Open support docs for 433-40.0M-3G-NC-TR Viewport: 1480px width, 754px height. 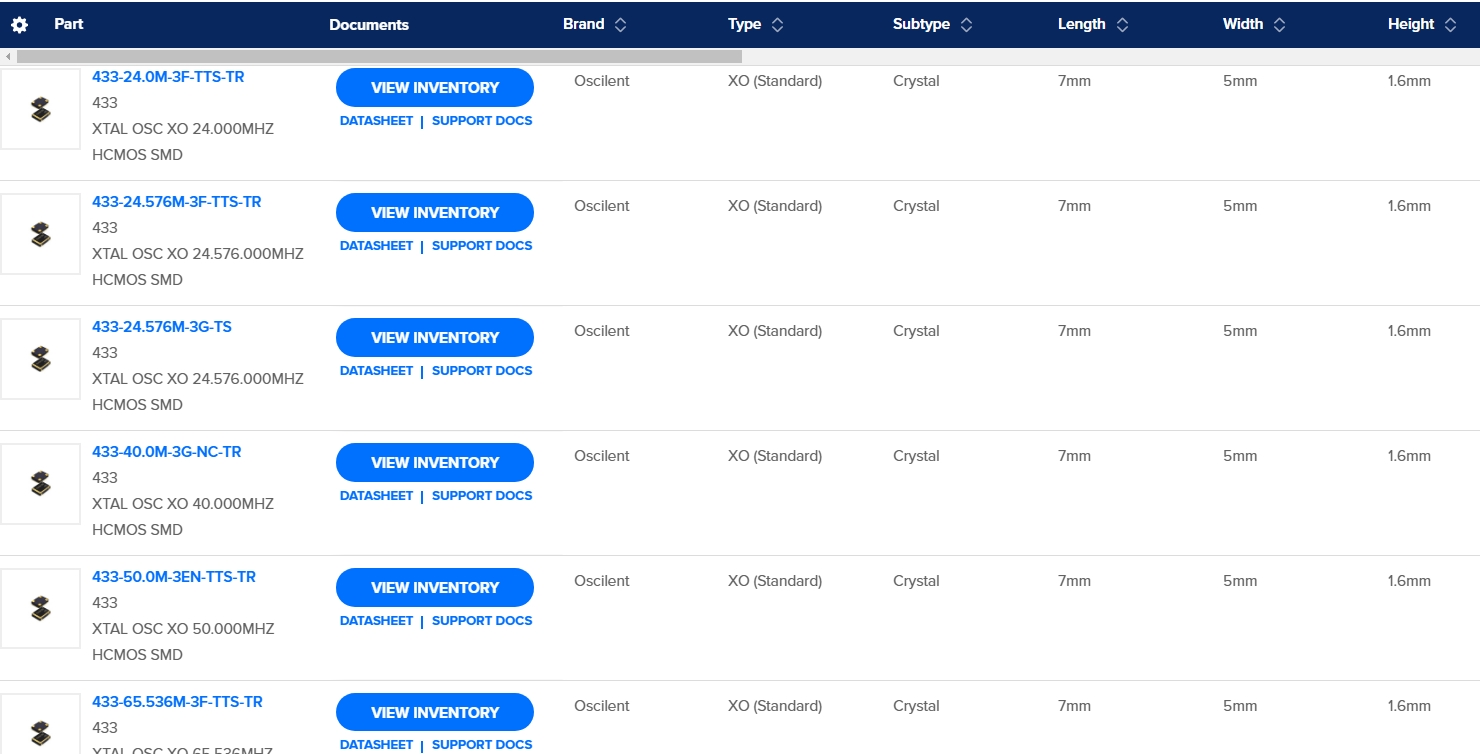pyautogui.click(x=482, y=496)
